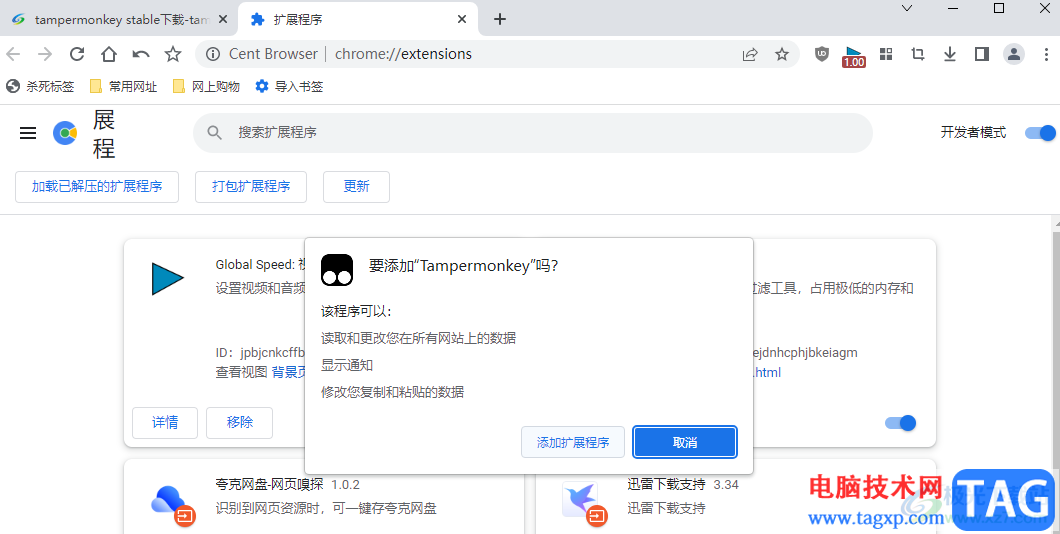The image size is (1060, 534).
Task: Click the share page icon in address bar
Action: pos(750,54)
